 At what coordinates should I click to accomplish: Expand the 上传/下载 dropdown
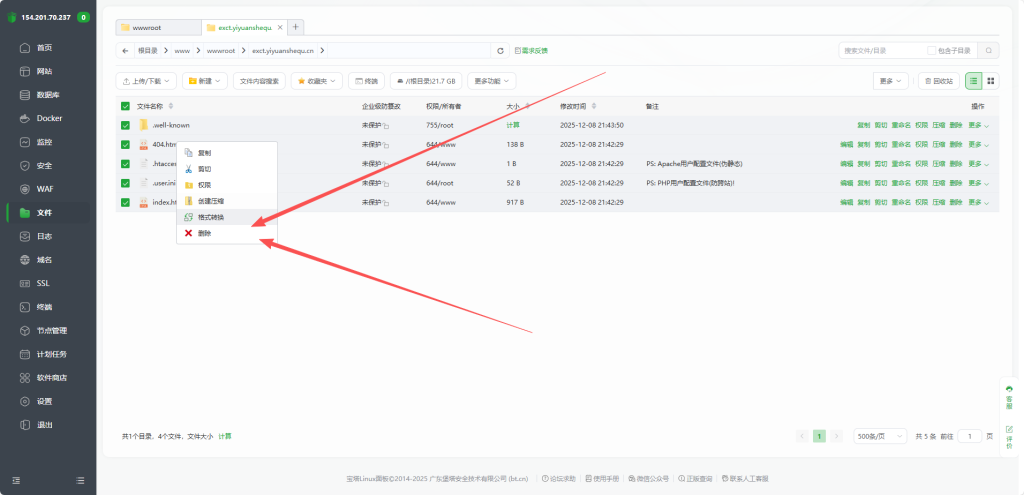point(146,81)
